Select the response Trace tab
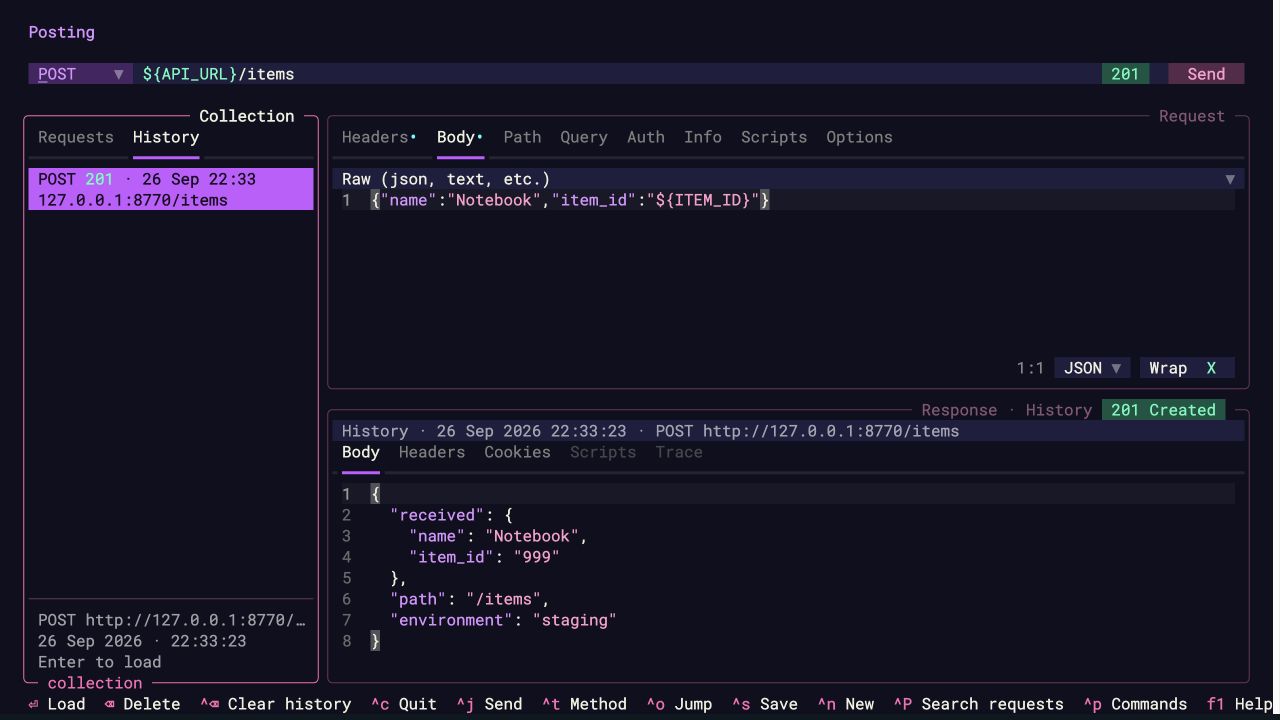The height and width of the screenshot is (720, 1280). 679,452
